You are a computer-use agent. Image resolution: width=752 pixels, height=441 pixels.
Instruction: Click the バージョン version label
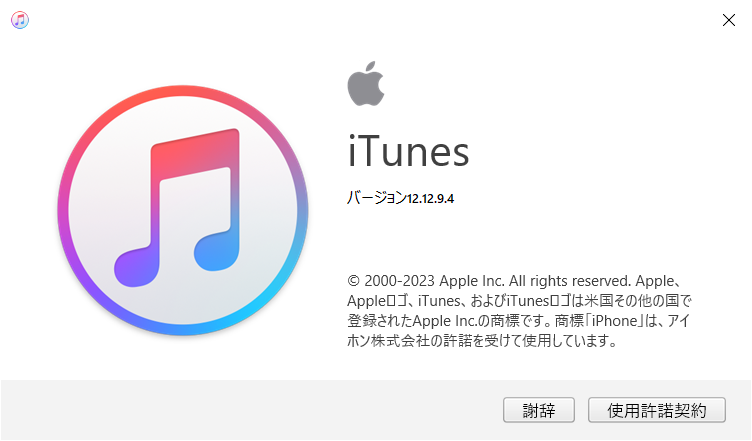(377, 197)
